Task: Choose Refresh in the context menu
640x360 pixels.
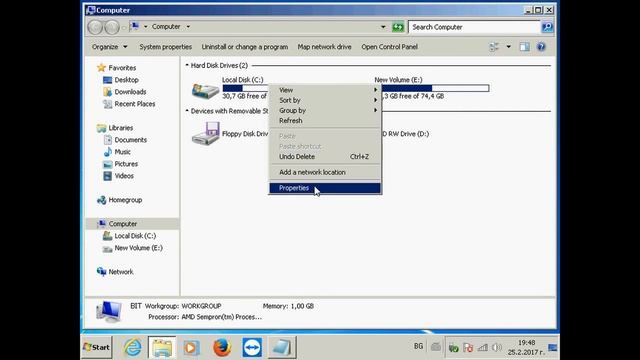Action: (x=324, y=120)
